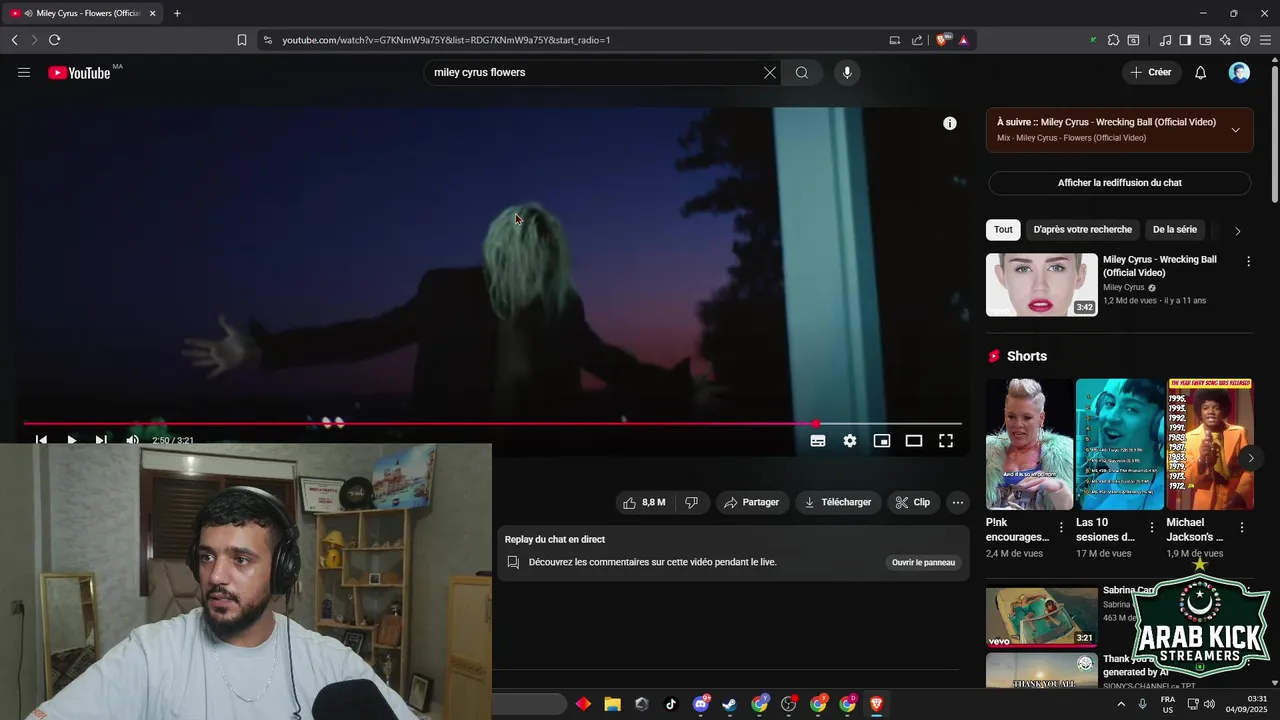
Task: Show video info card icon
Action: (950, 123)
